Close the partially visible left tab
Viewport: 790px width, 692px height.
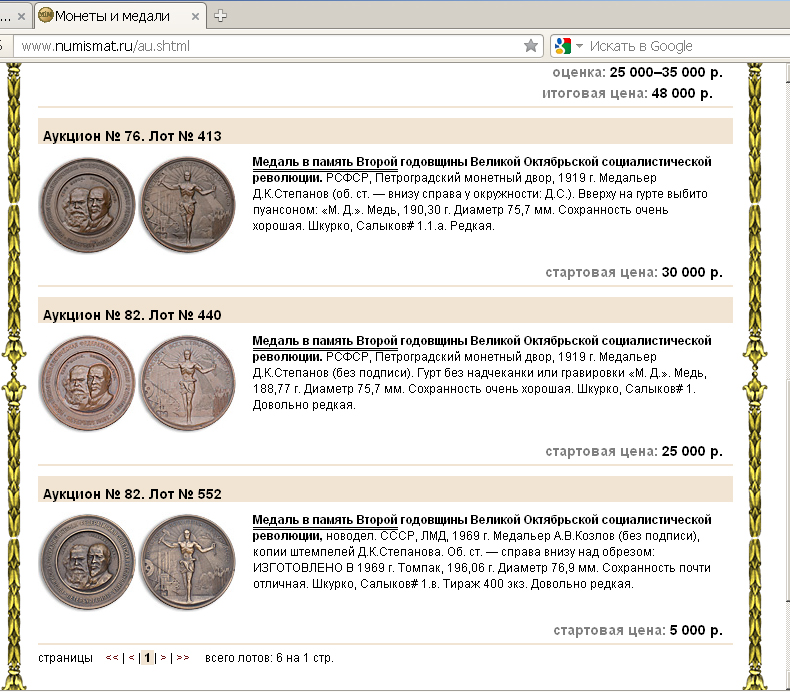click(x=21, y=17)
